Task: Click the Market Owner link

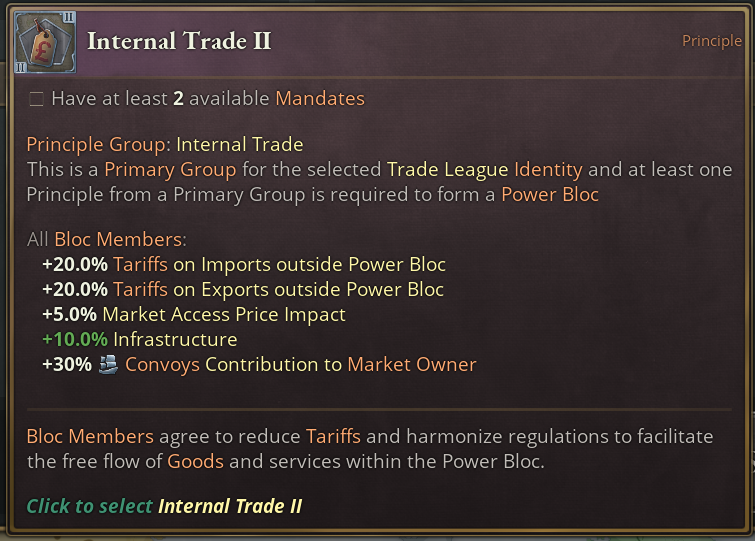Action: pos(411,365)
